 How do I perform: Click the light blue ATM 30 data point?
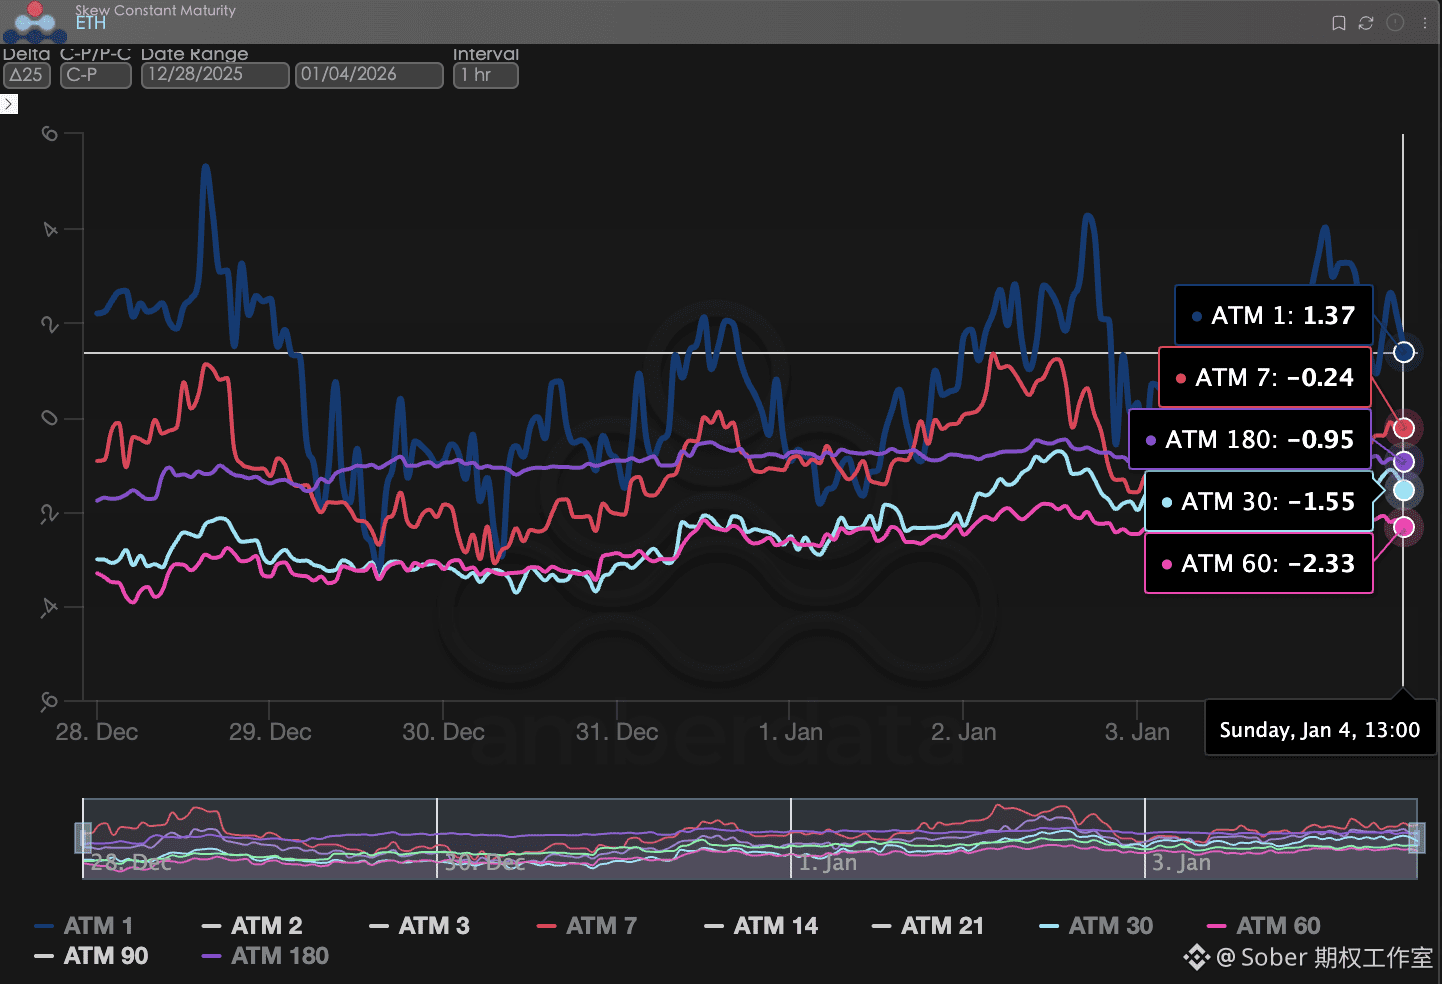(1404, 490)
